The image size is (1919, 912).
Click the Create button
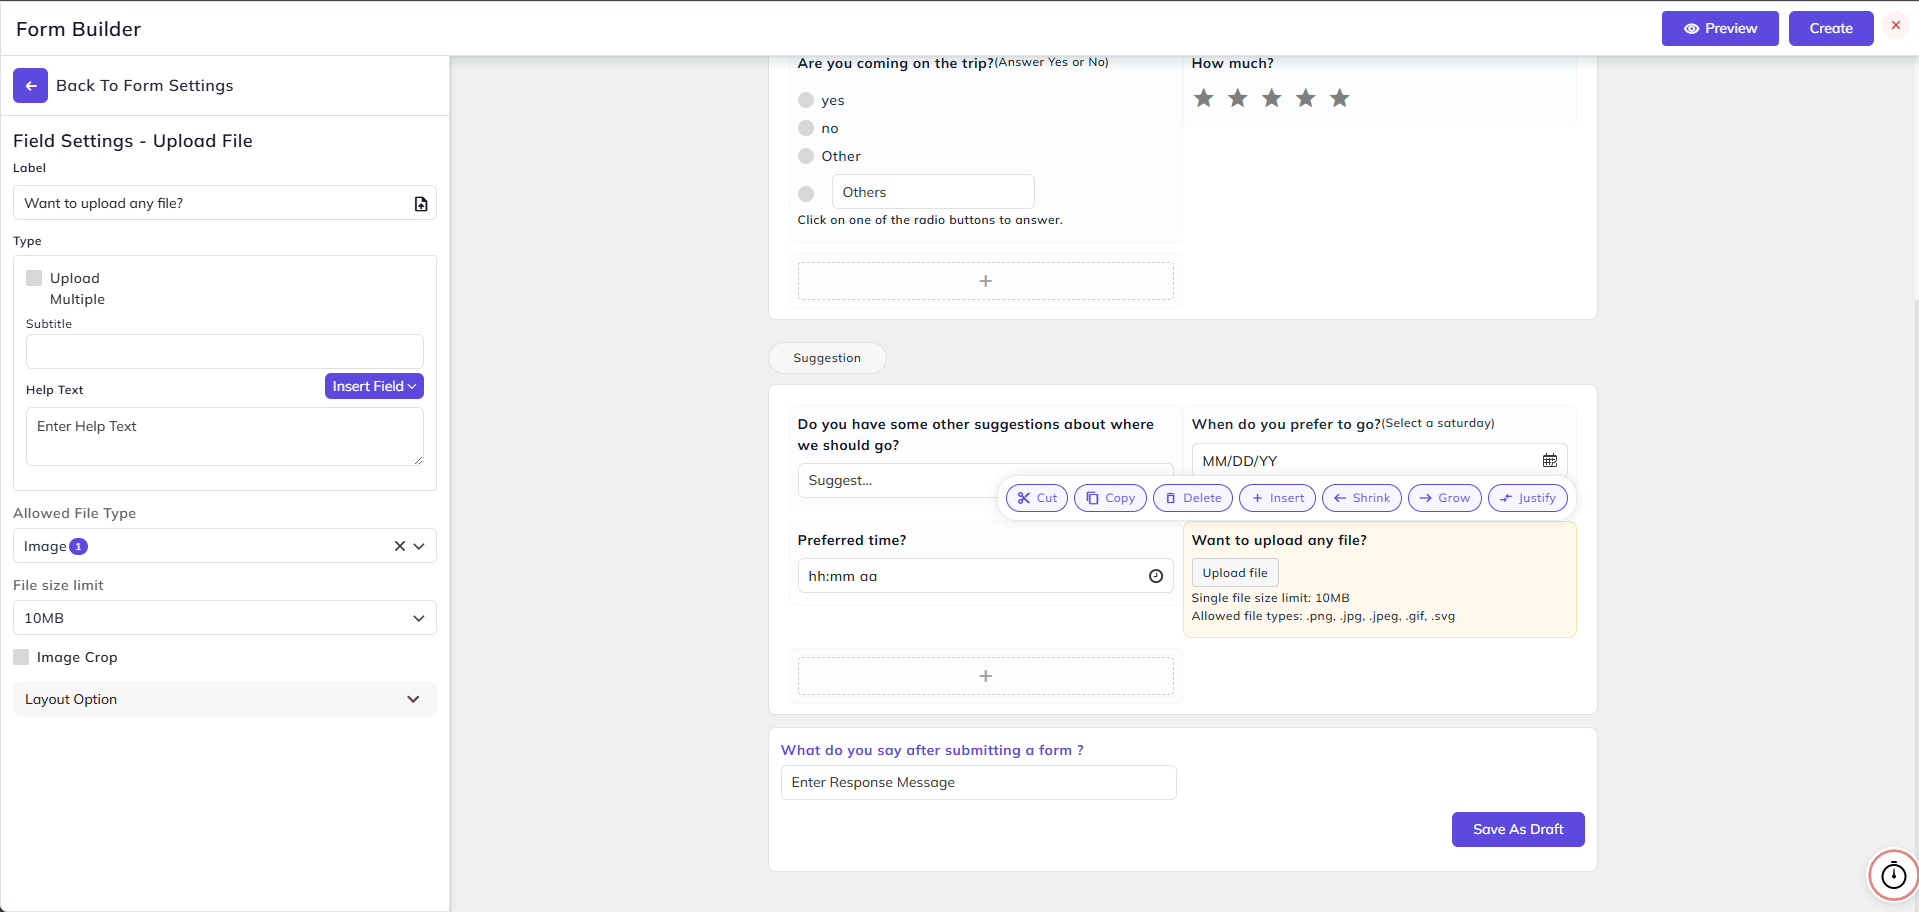(1831, 28)
